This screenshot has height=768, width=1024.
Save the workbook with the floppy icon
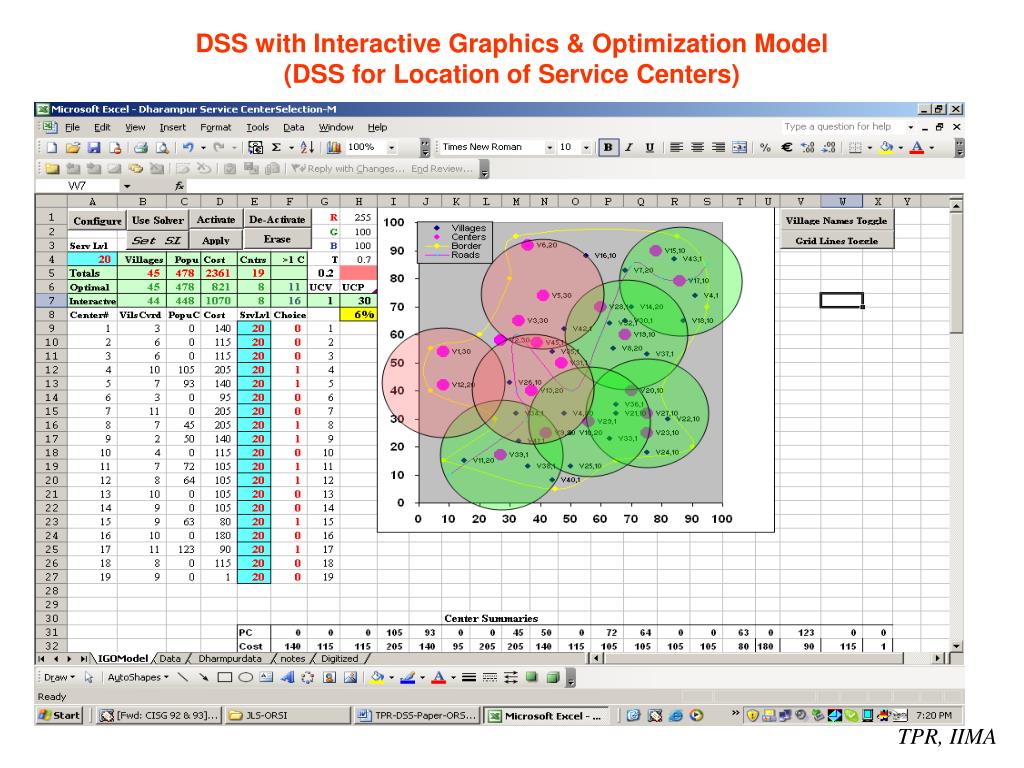(x=94, y=148)
